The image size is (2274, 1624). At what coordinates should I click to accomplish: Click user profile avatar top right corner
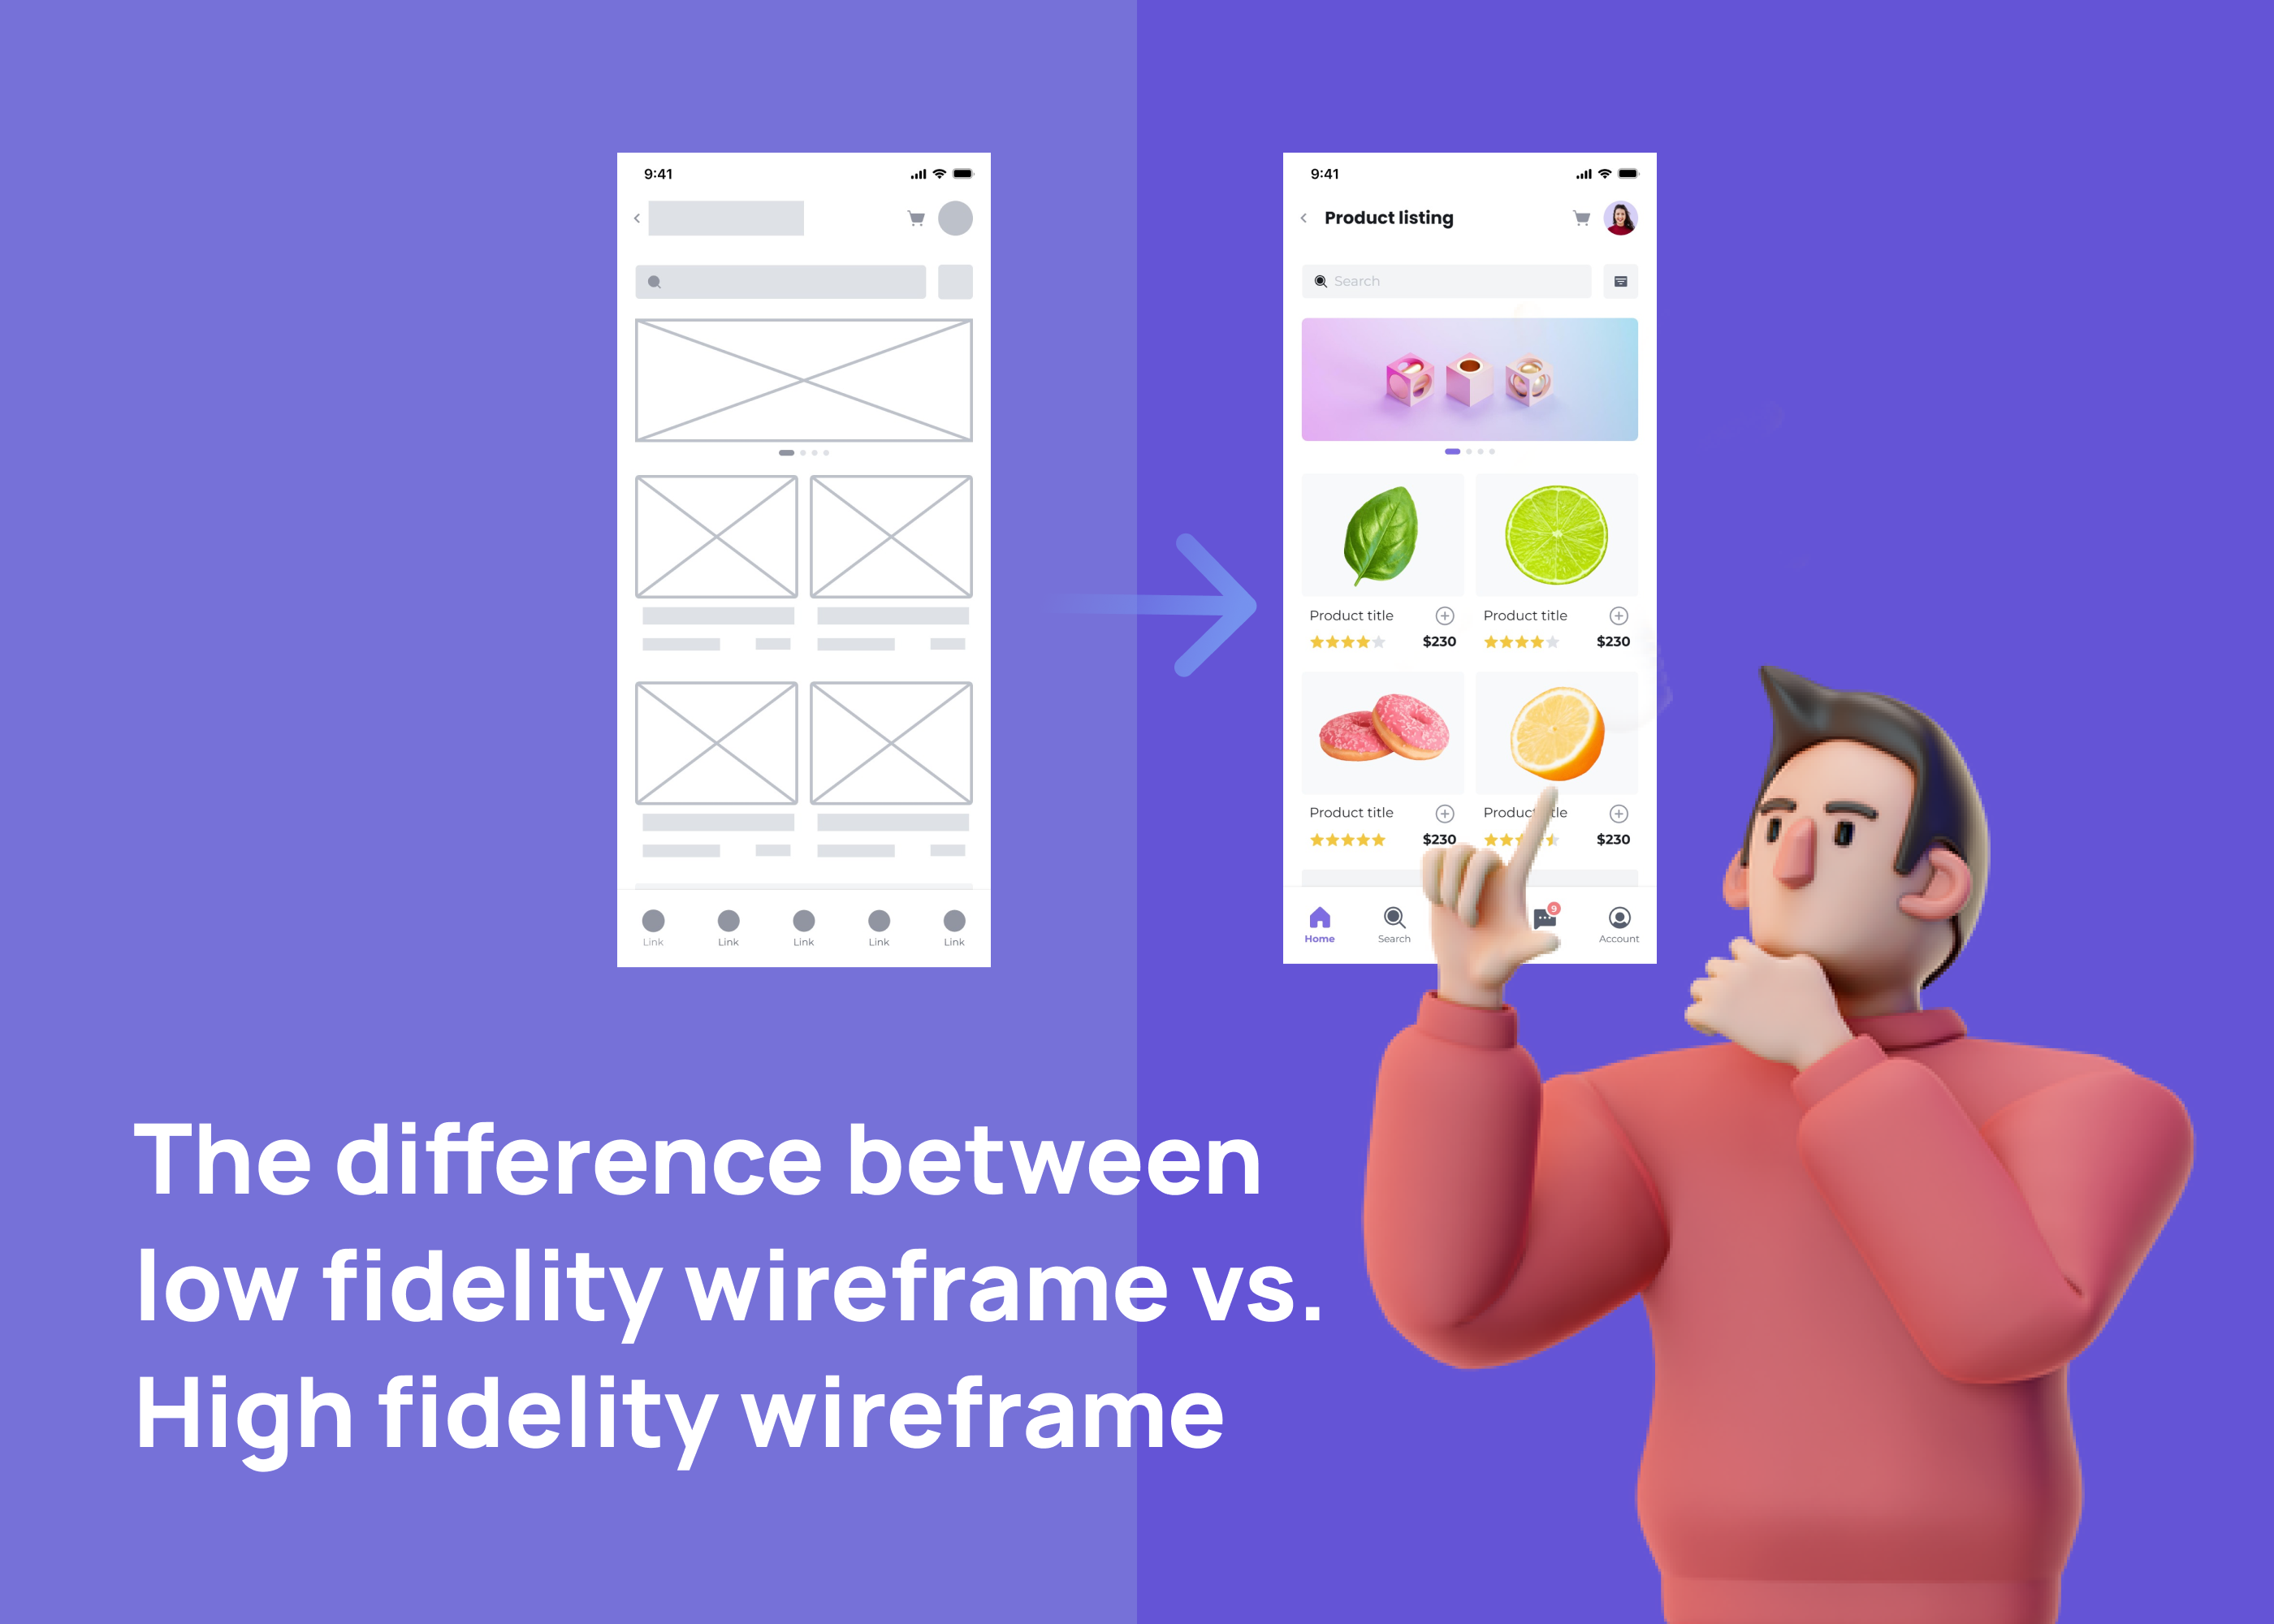1622,218
